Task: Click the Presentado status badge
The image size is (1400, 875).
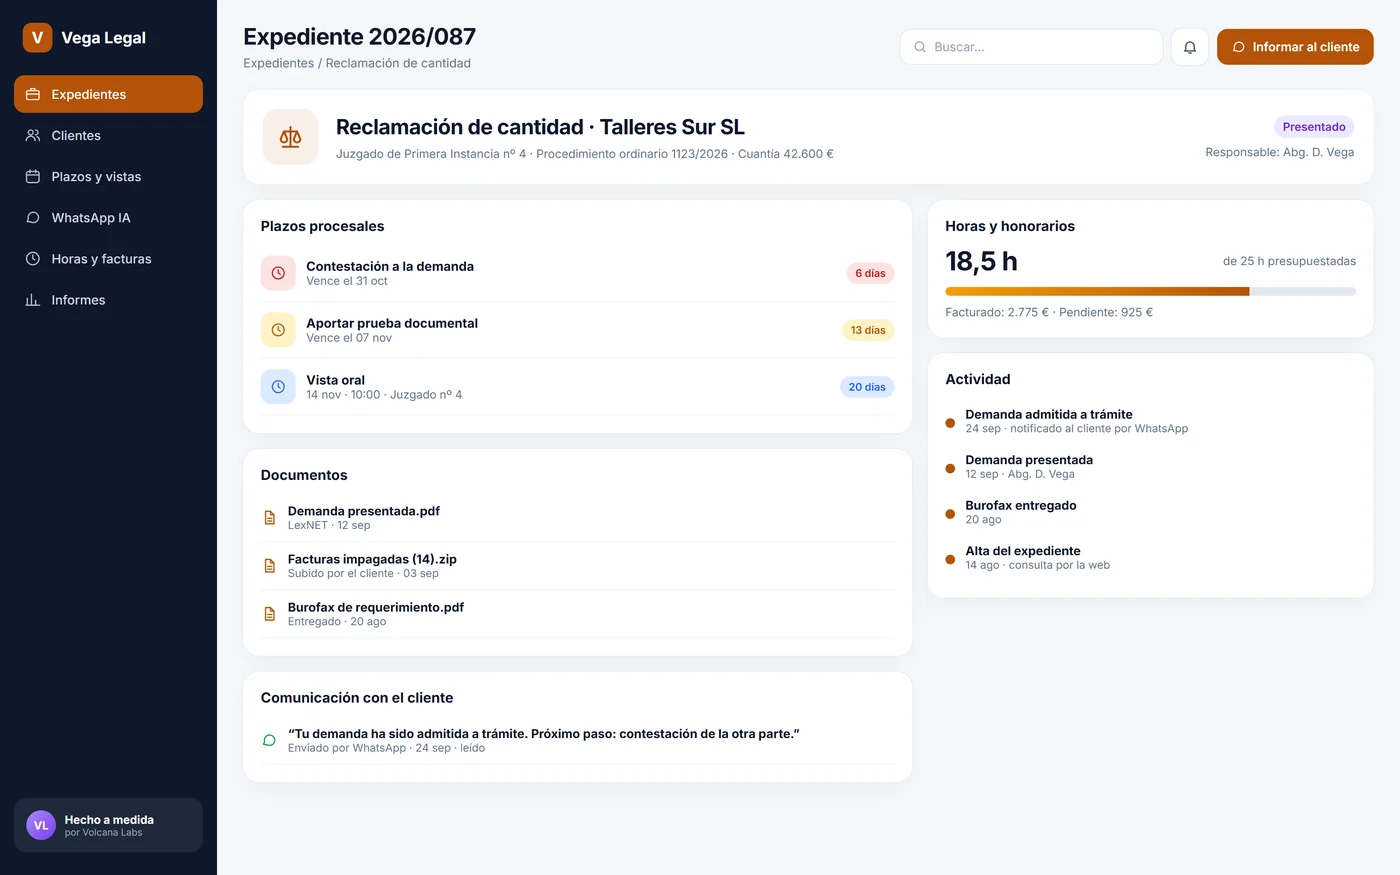Action: [1314, 127]
